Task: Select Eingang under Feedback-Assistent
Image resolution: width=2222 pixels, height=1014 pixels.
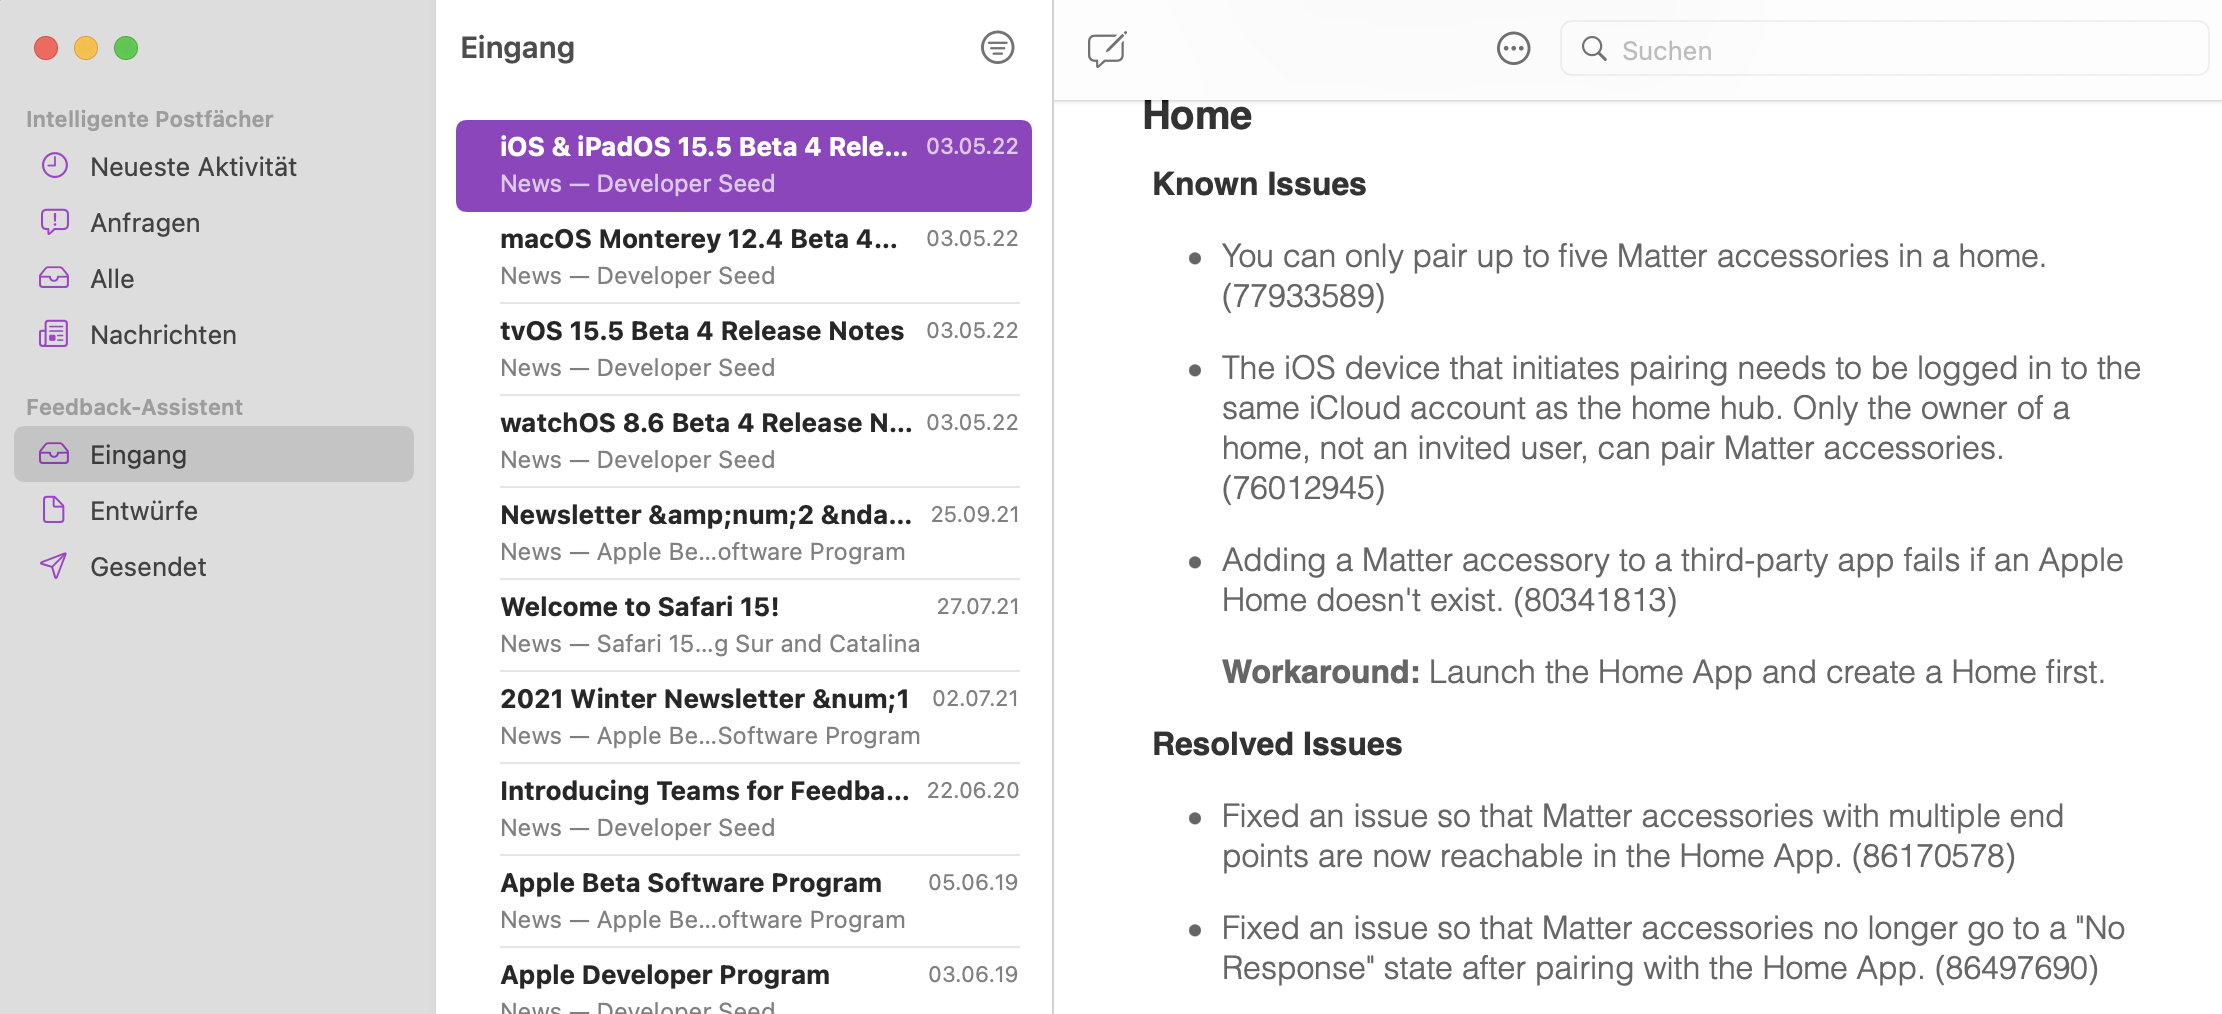Action: pyautogui.click(x=138, y=455)
